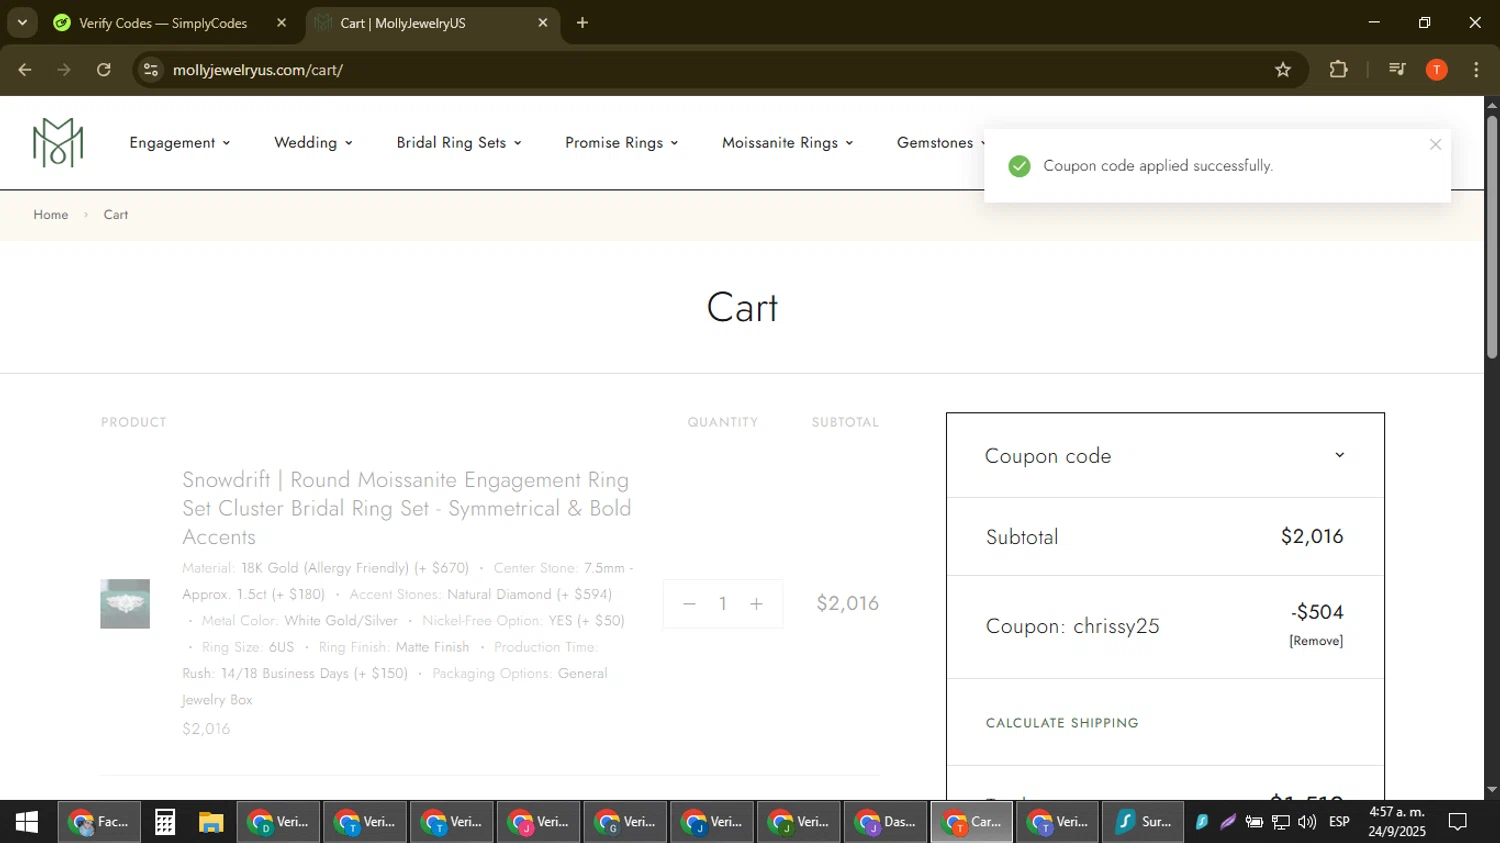Open ESP language input indicator

(x=1339, y=822)
